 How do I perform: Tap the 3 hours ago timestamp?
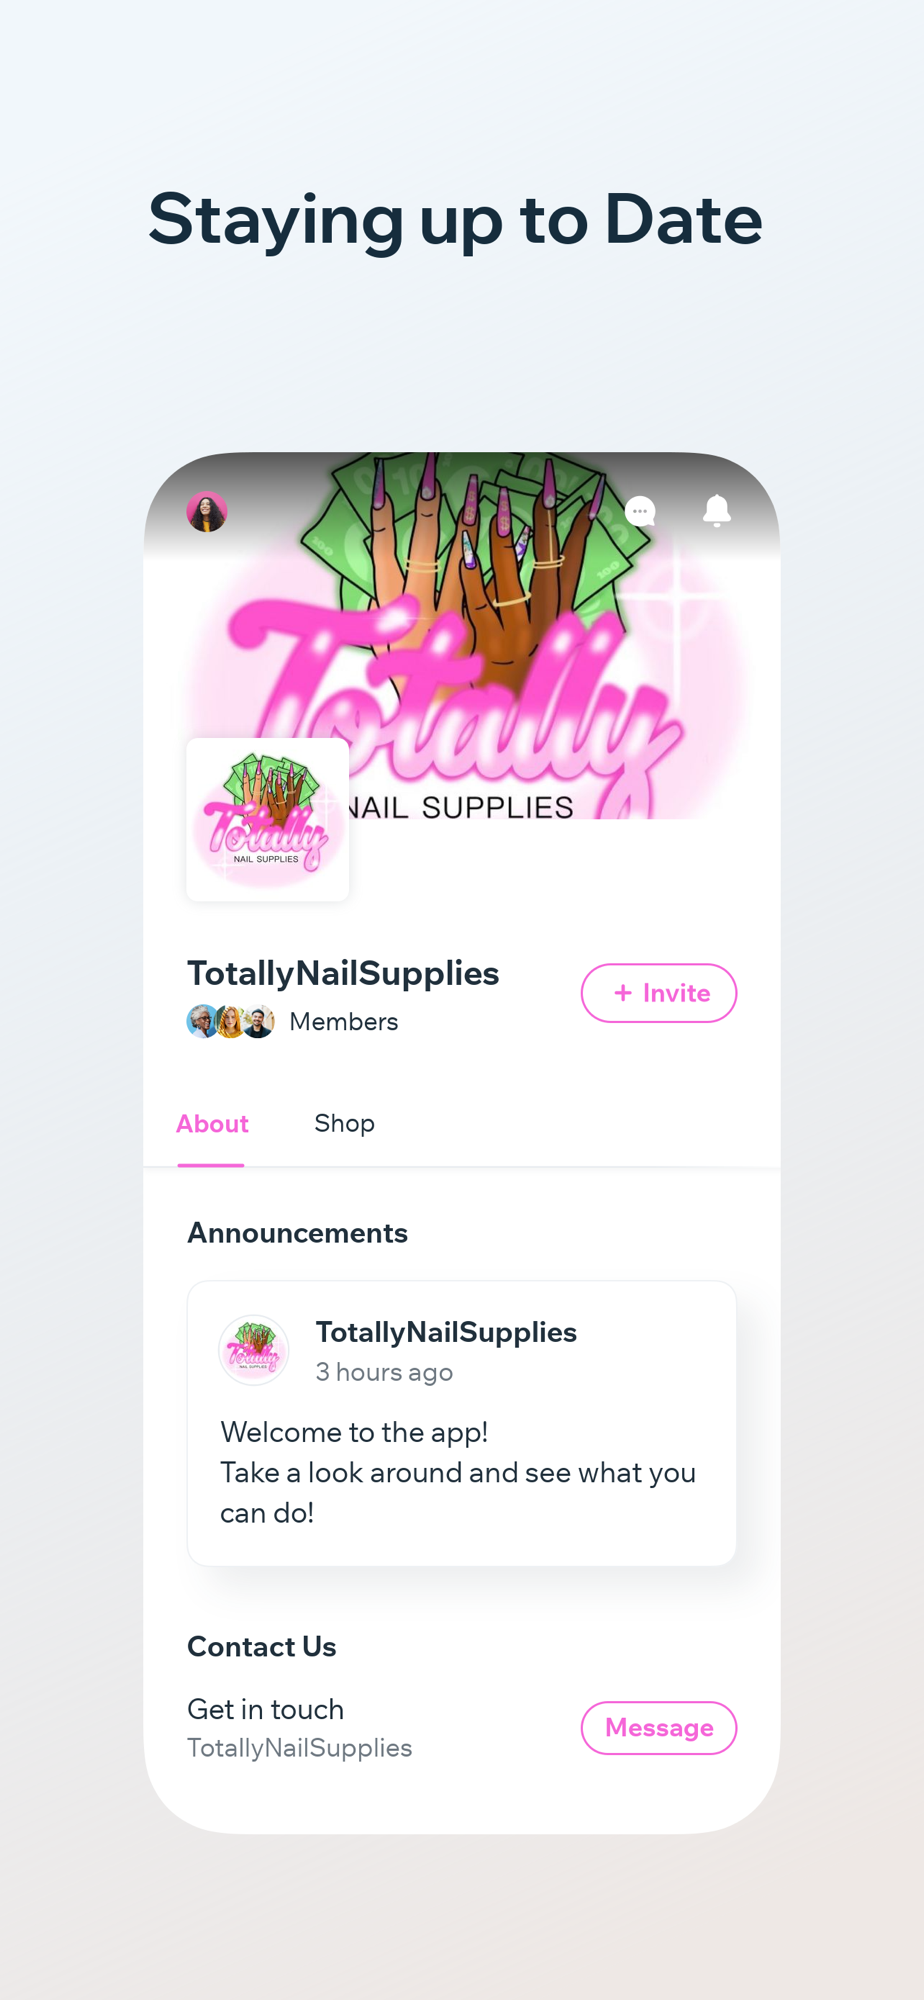pos(384,1372)
